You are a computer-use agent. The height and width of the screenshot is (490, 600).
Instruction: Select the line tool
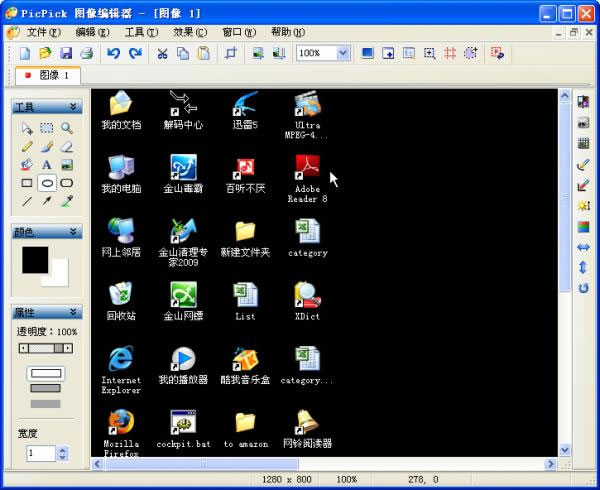pyautogui.click(x=27, y=201)
